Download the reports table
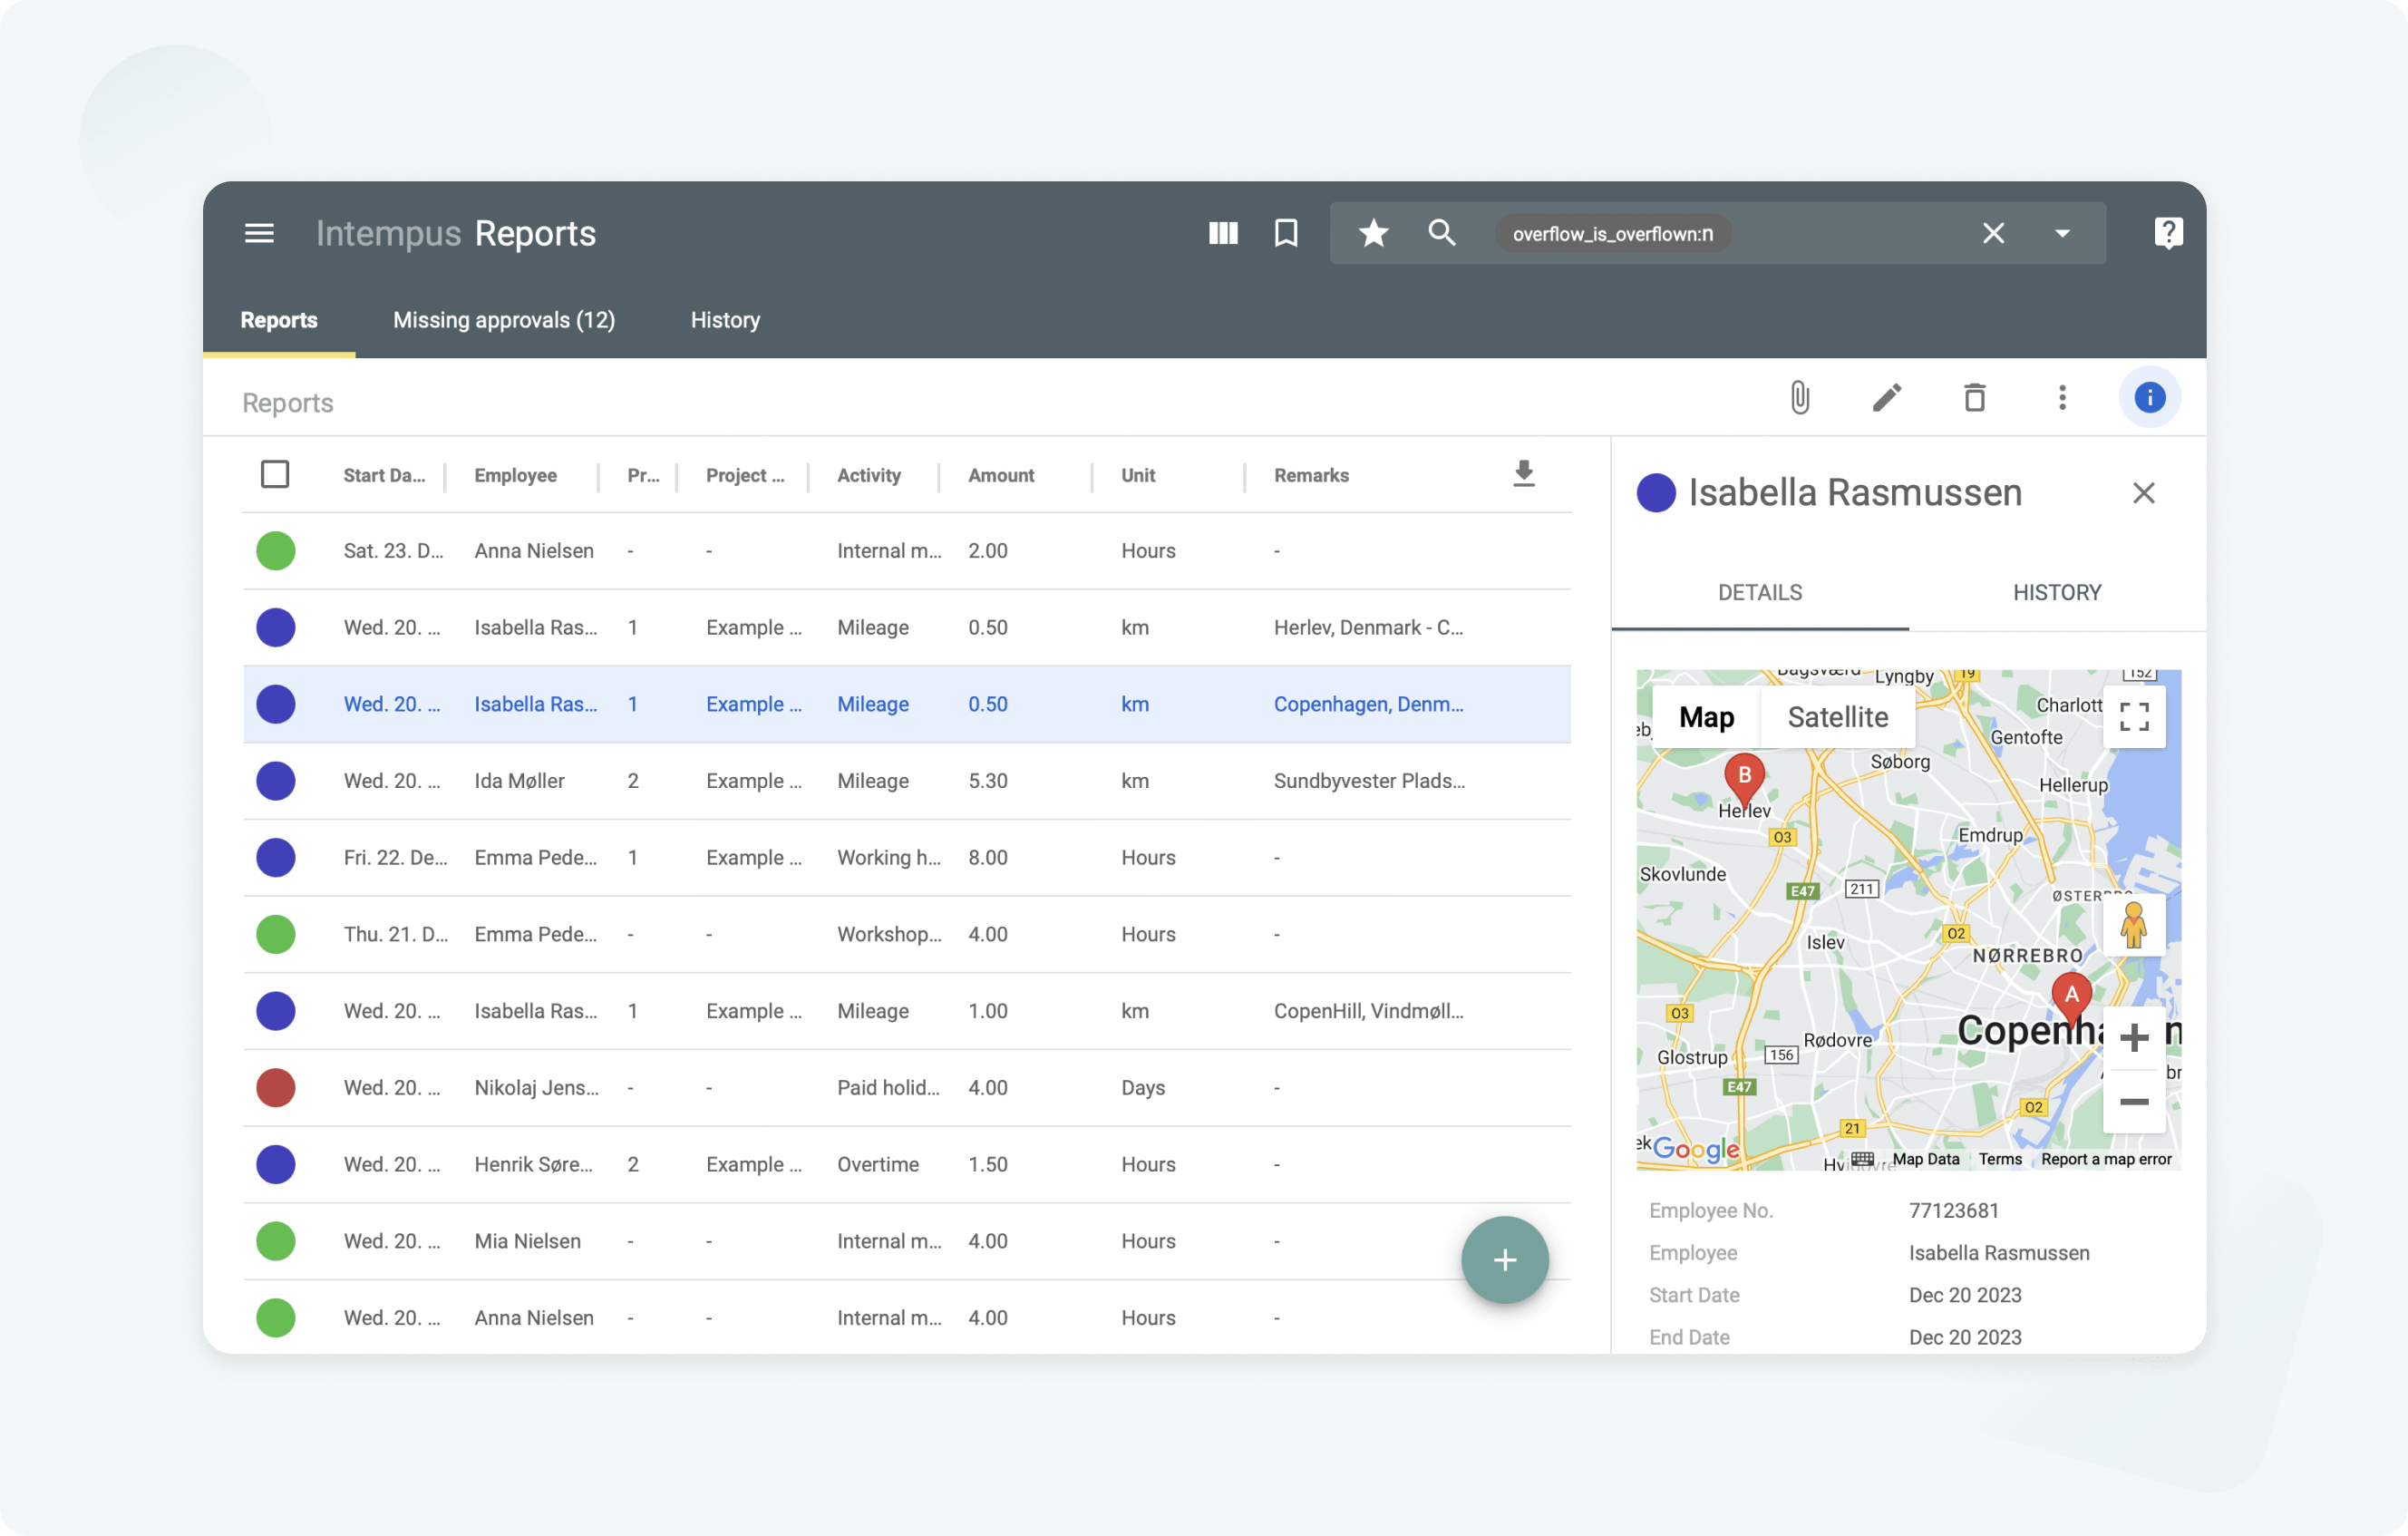The width and height of the screenshot is (2408, 1536). point(1523,474)
